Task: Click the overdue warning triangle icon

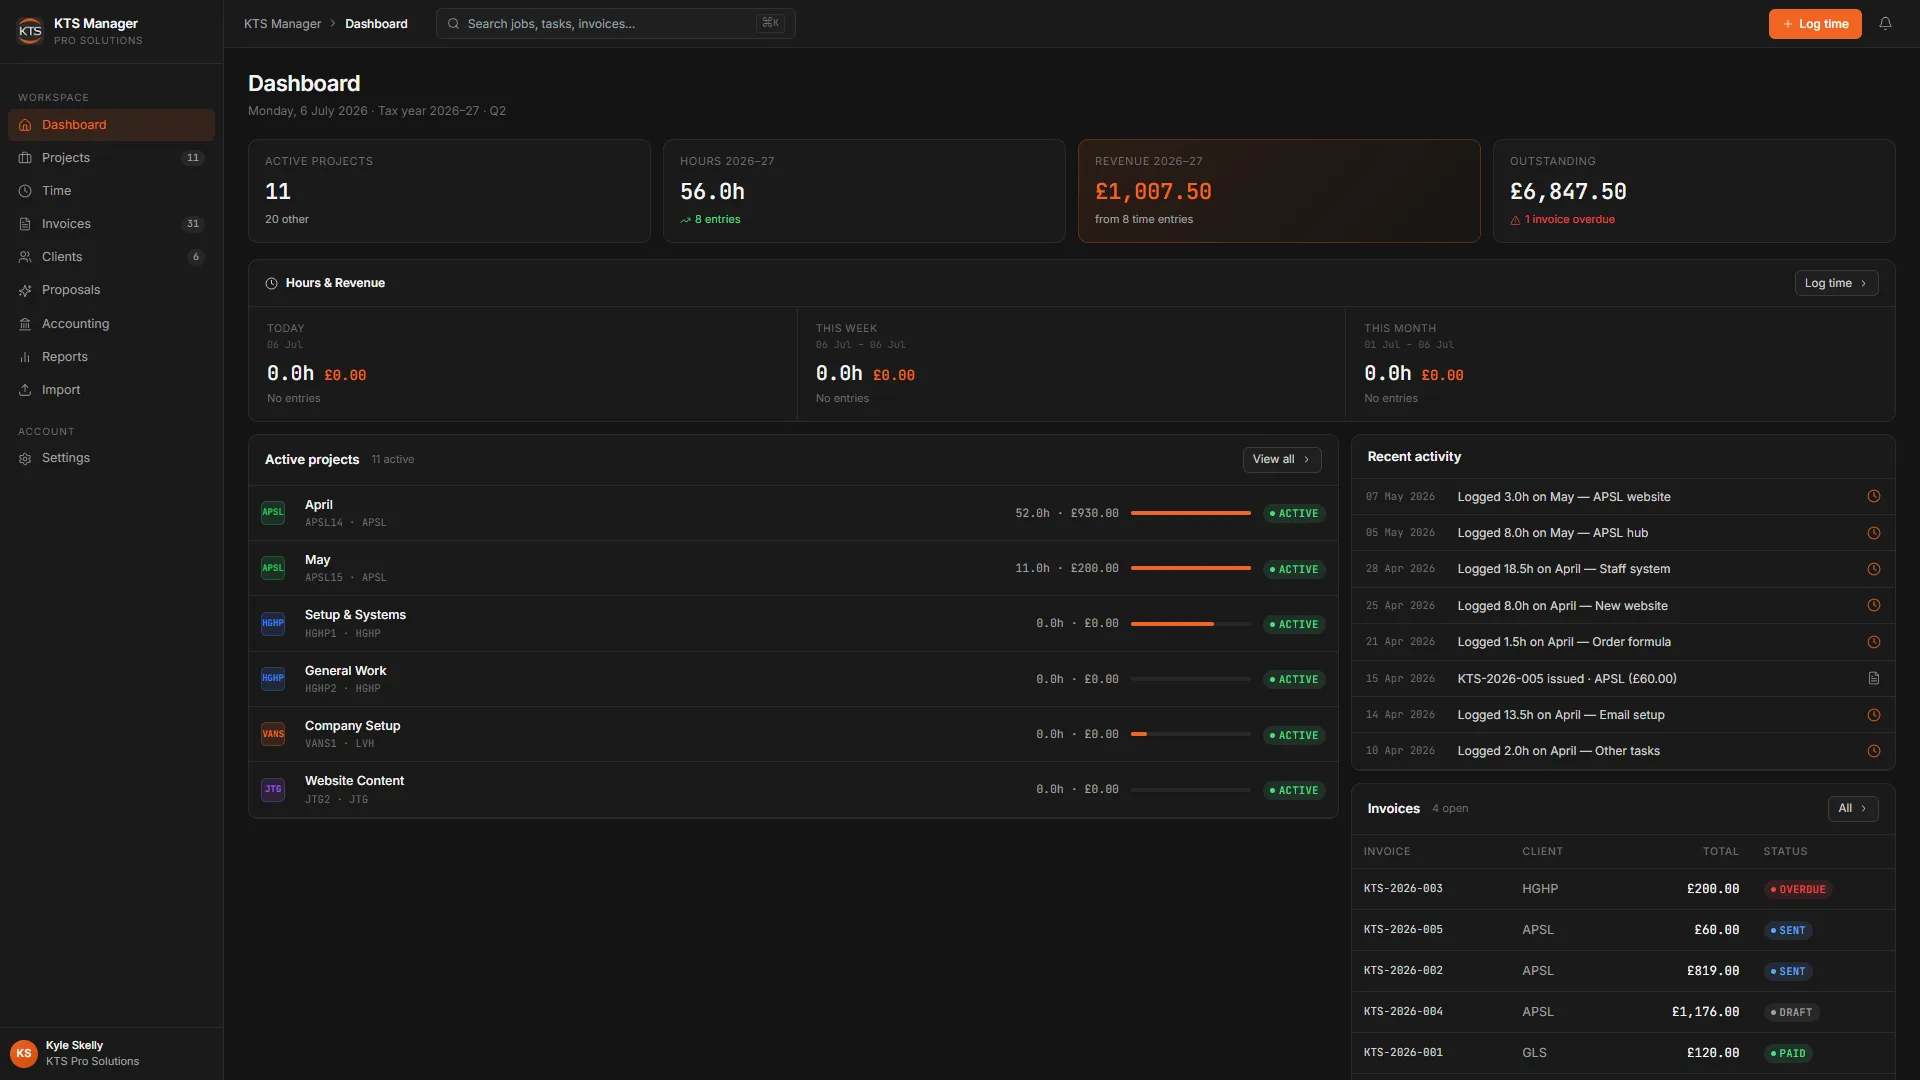Action: click(x=1515, y=220)
